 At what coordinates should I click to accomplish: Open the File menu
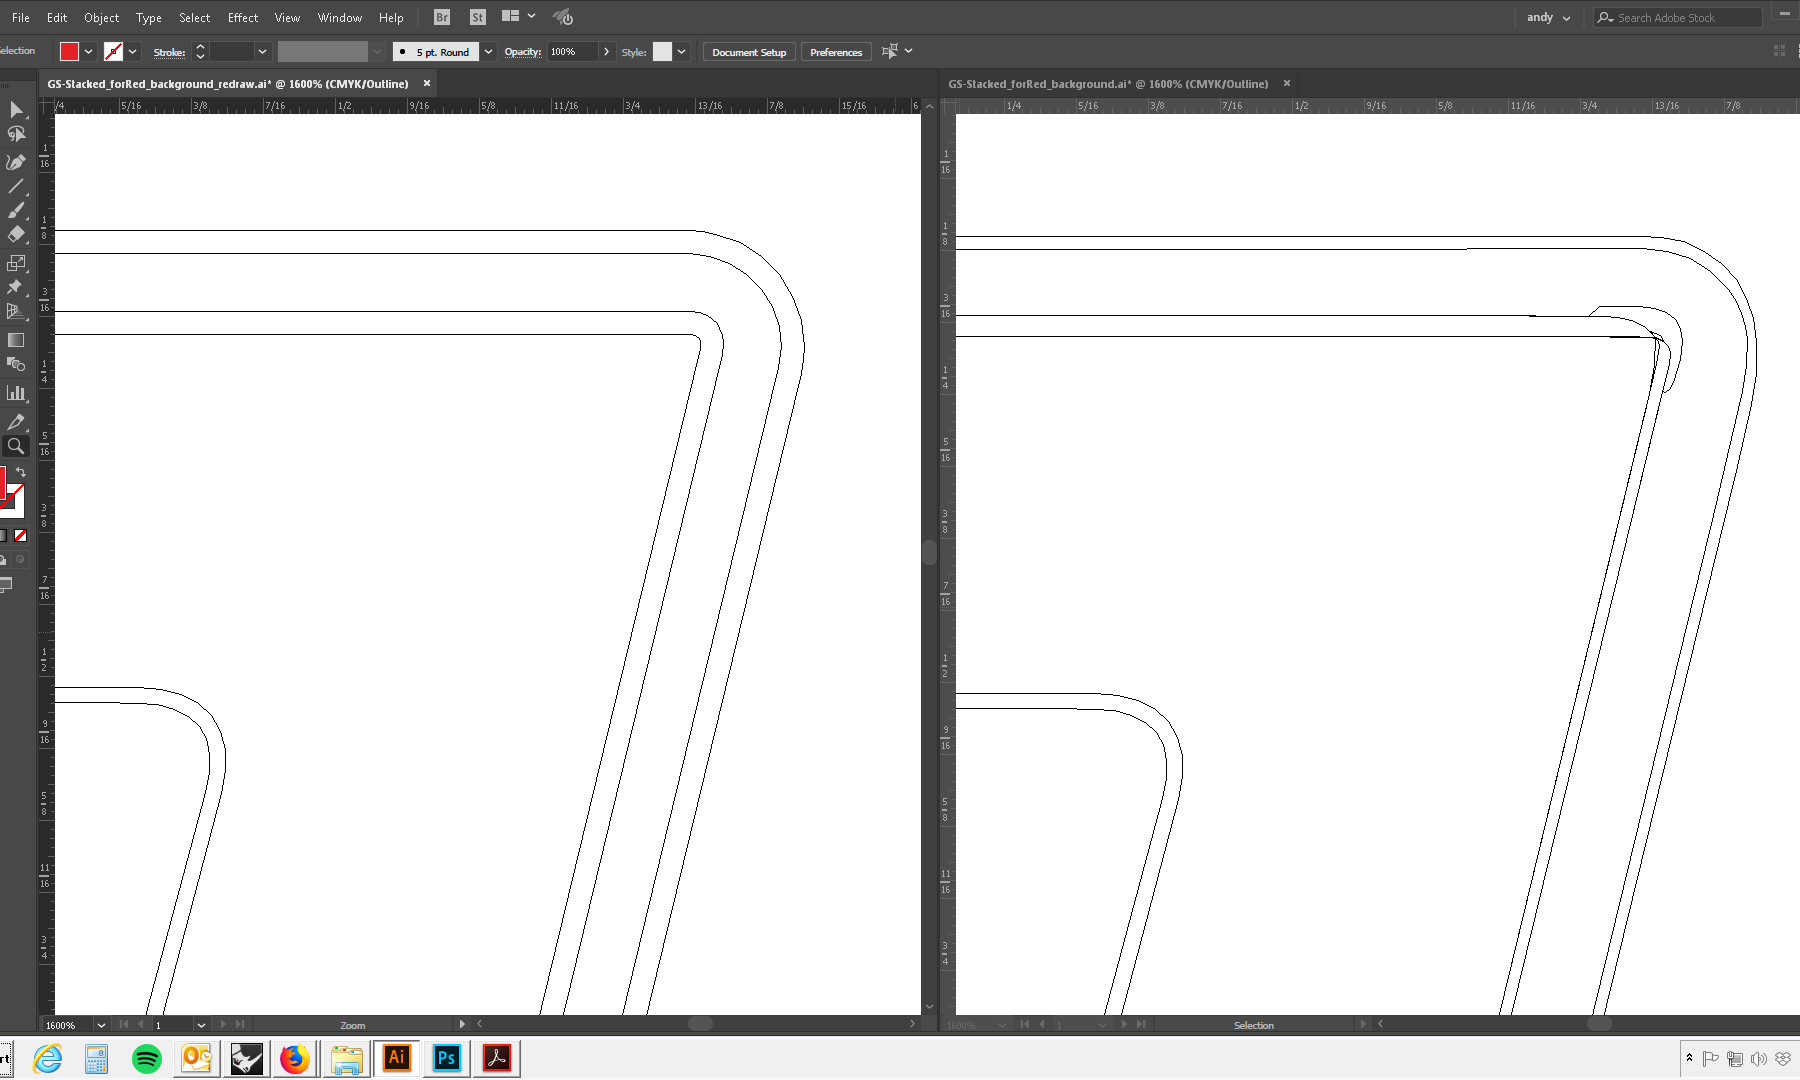(20, 17)
